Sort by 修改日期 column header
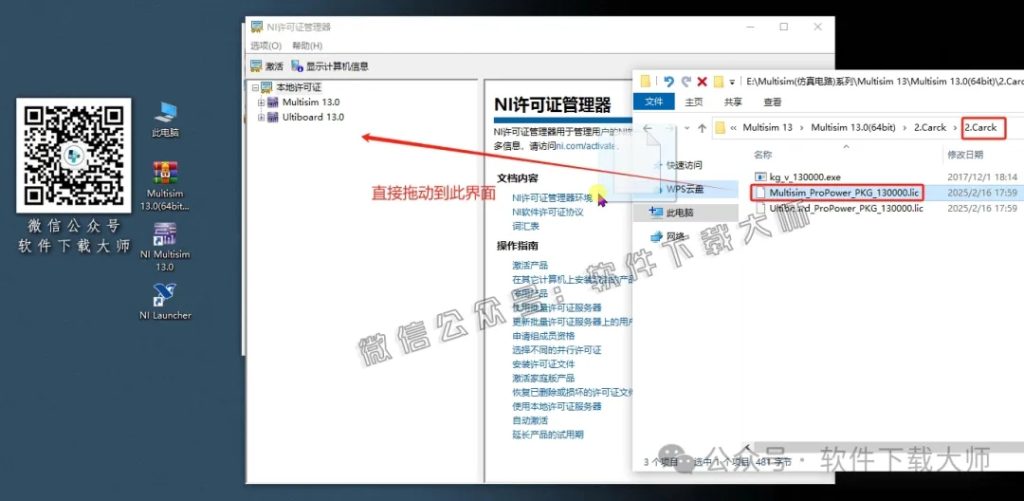 (965, 155)
